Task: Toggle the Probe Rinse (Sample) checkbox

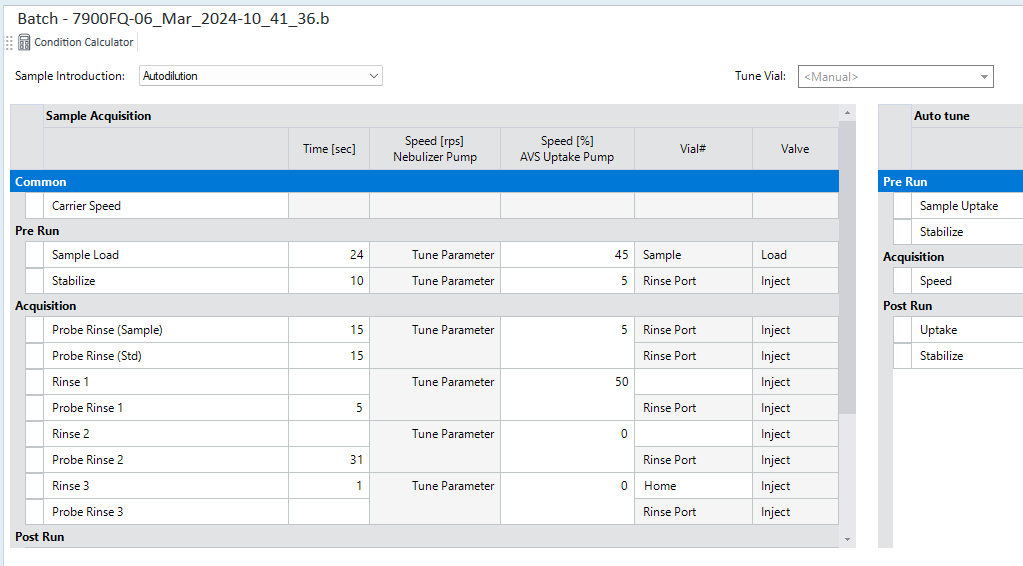Action: 35,330
